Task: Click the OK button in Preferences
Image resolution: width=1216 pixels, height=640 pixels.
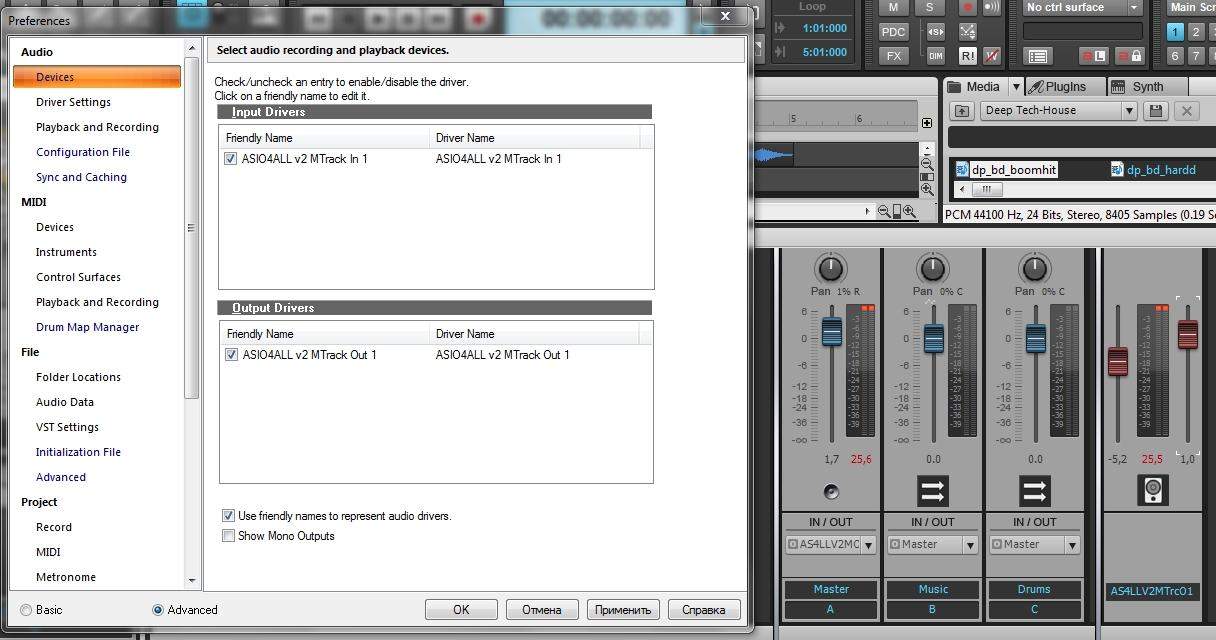Action: [x=461, y=609]
